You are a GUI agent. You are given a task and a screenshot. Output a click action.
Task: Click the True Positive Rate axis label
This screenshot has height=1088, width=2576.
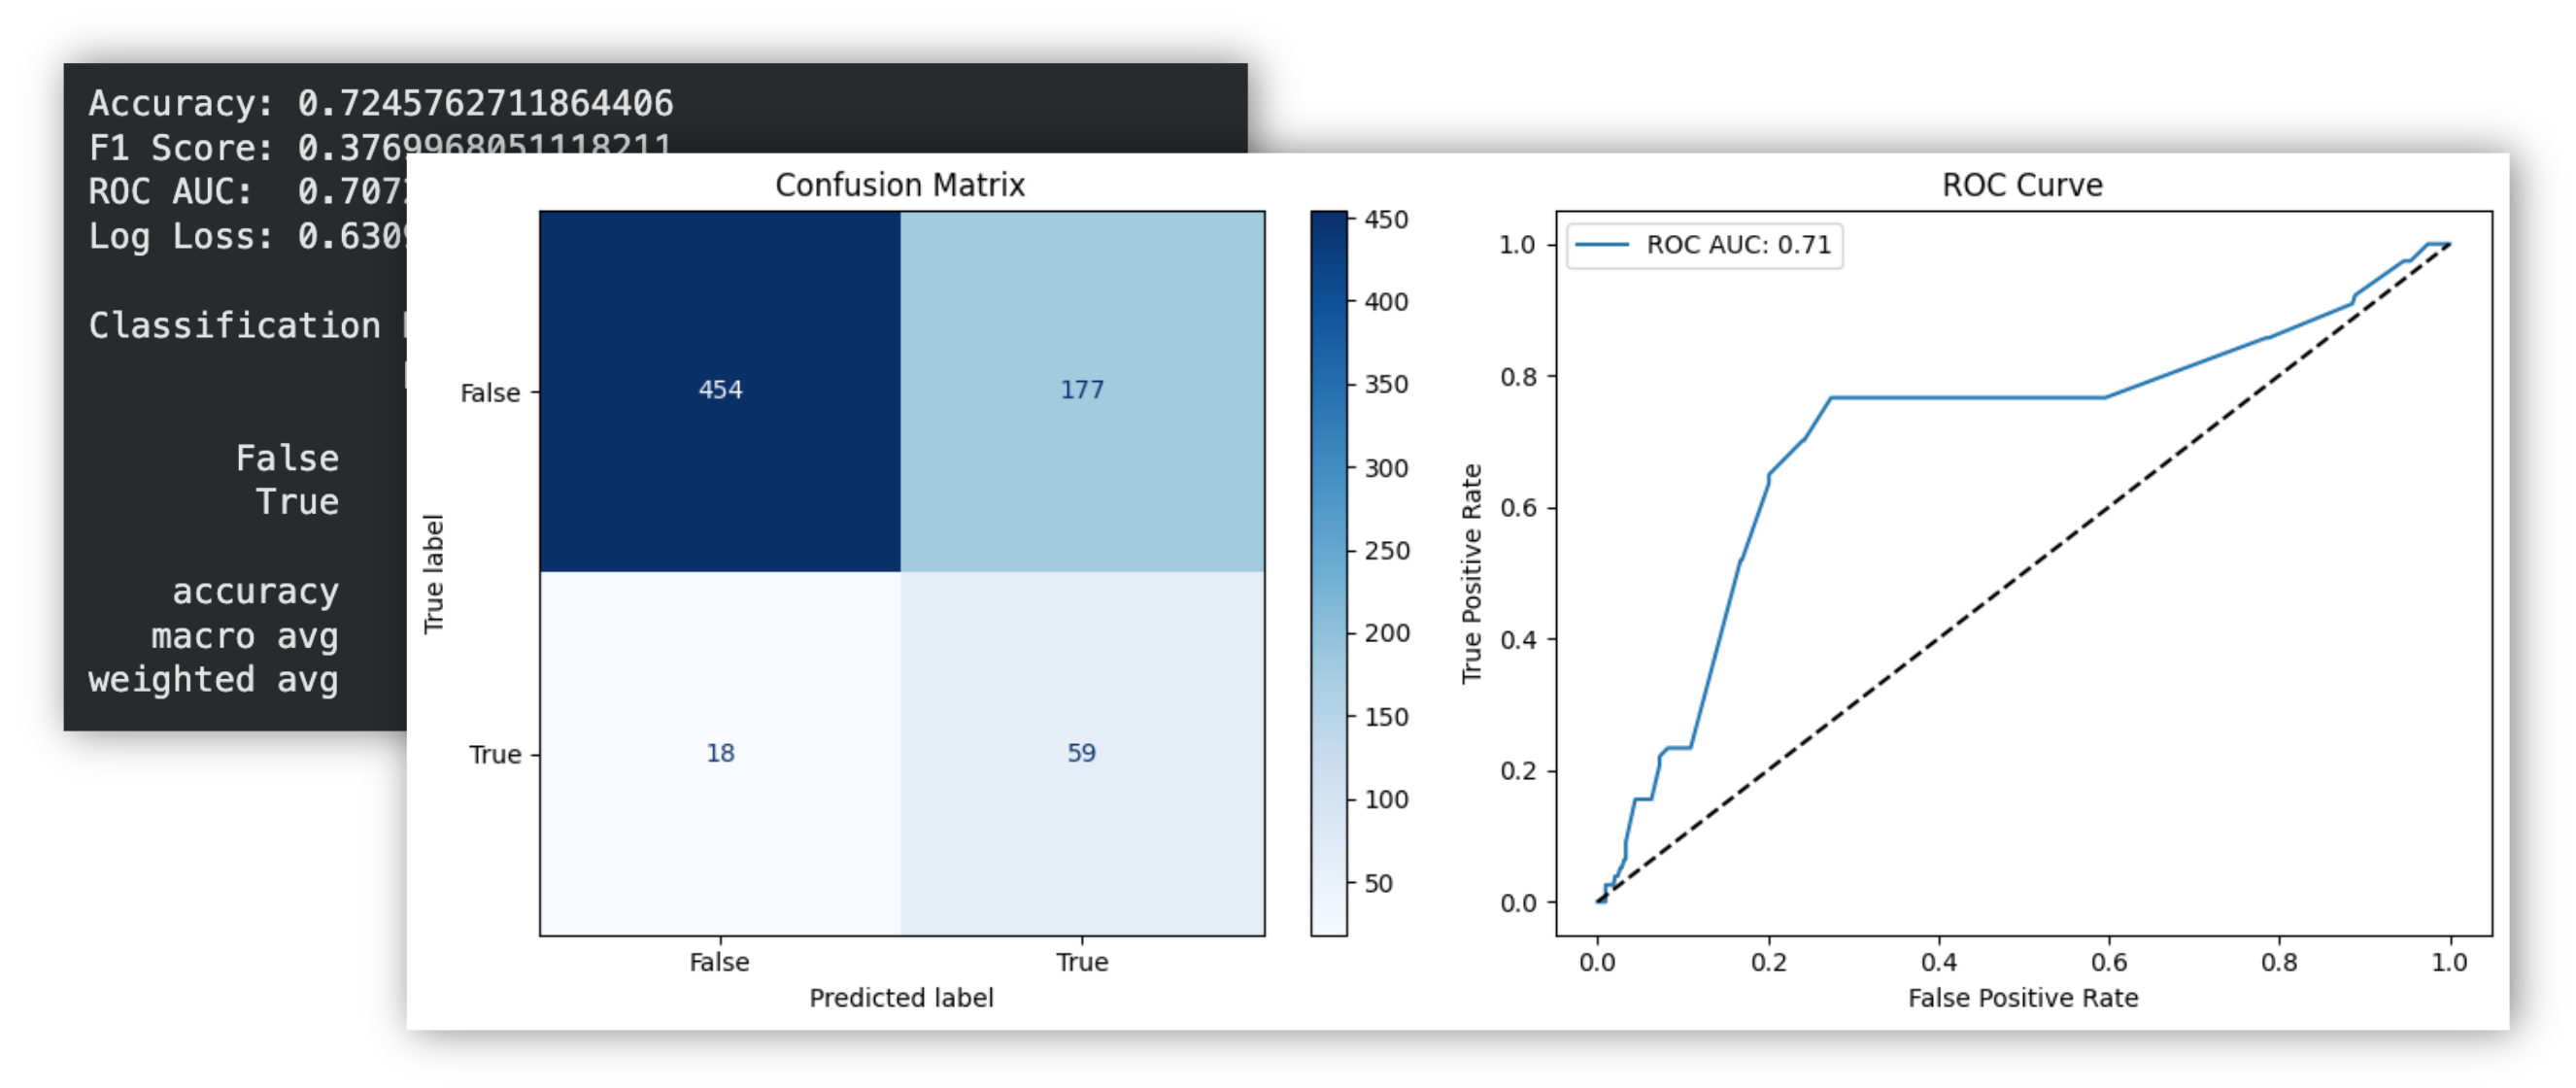[x=1471, y=573]
